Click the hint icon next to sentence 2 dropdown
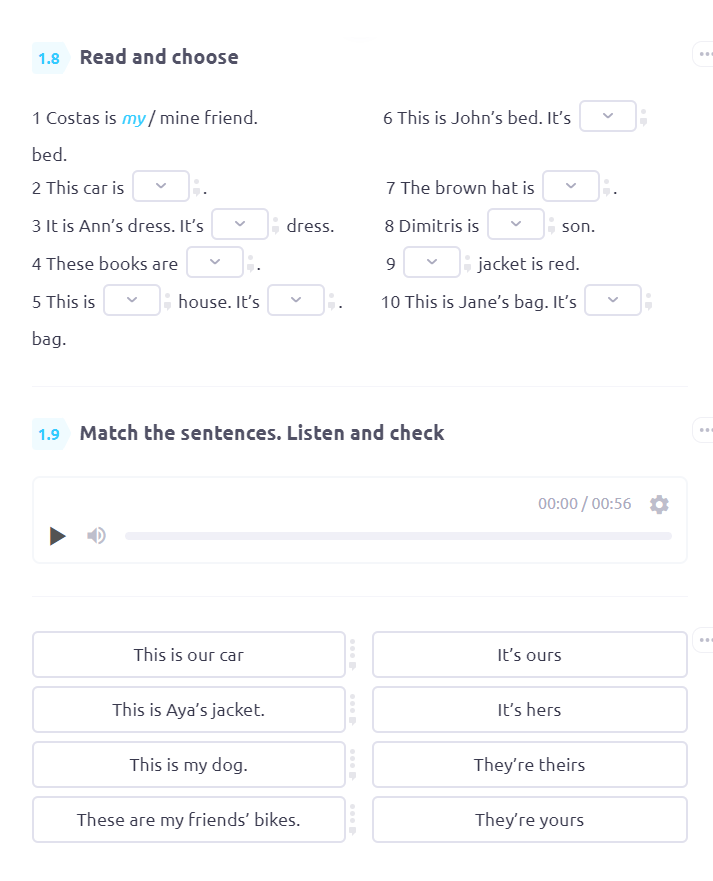 pos(197,187)
